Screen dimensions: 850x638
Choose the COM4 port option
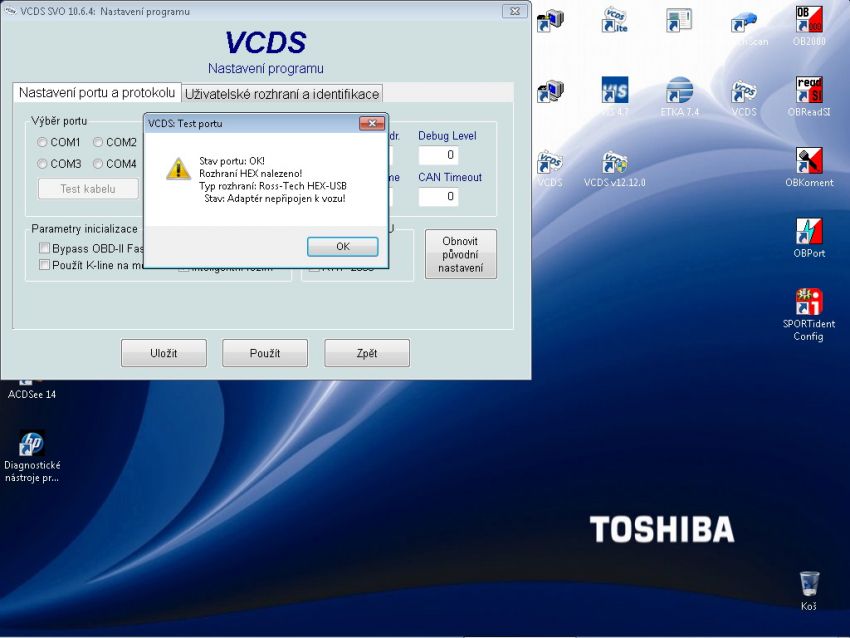pyautogui.click(x=98, y=164)
